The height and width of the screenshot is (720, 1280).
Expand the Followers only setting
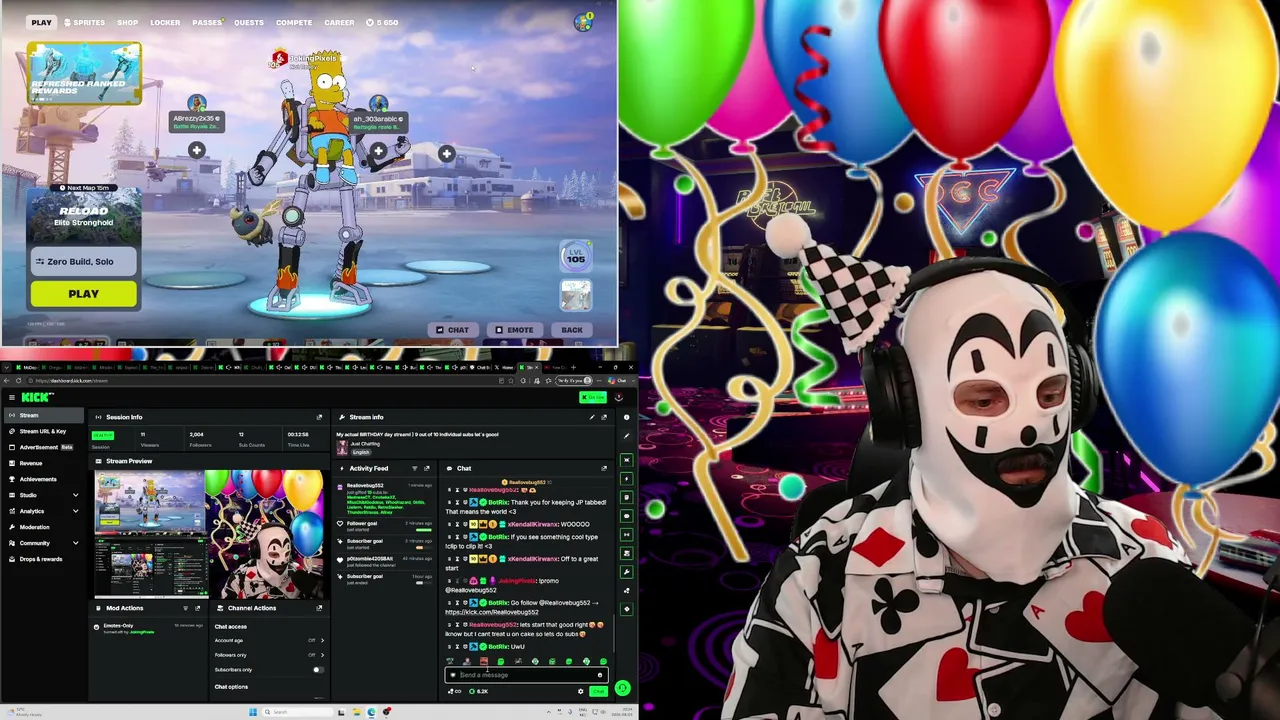(270, 655)
